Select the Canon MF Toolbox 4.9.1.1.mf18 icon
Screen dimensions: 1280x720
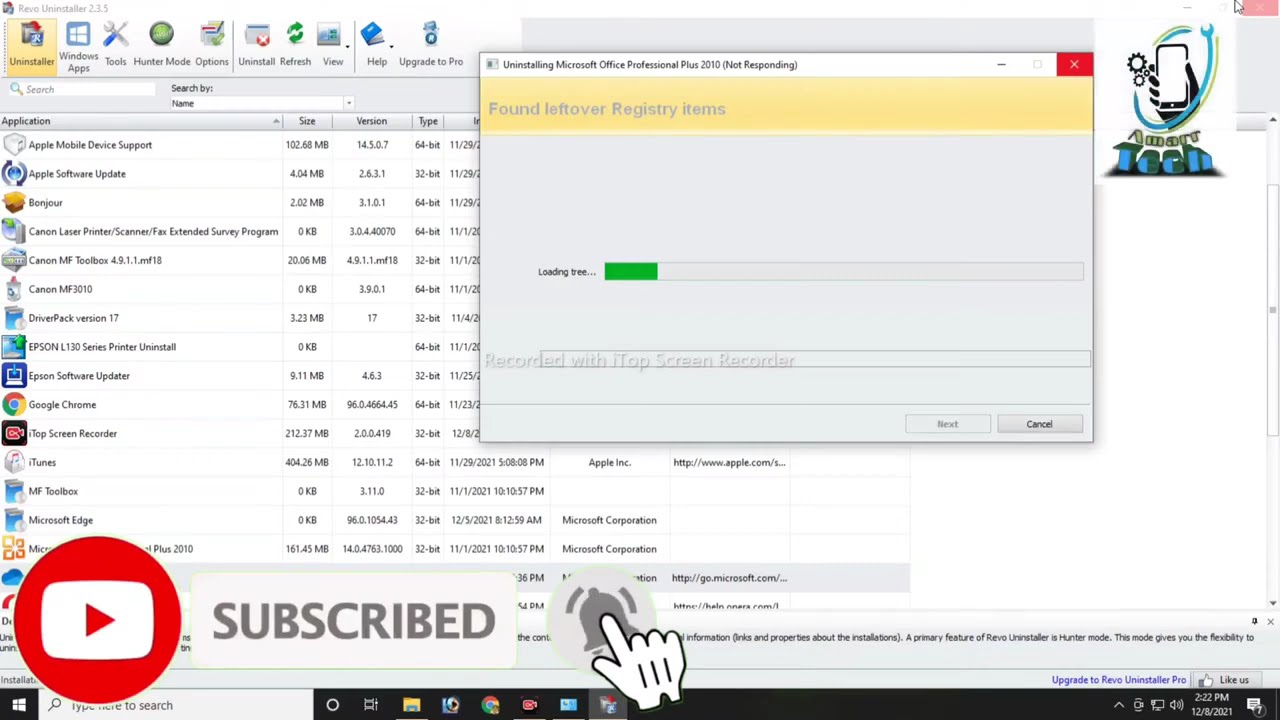(14, 260)
